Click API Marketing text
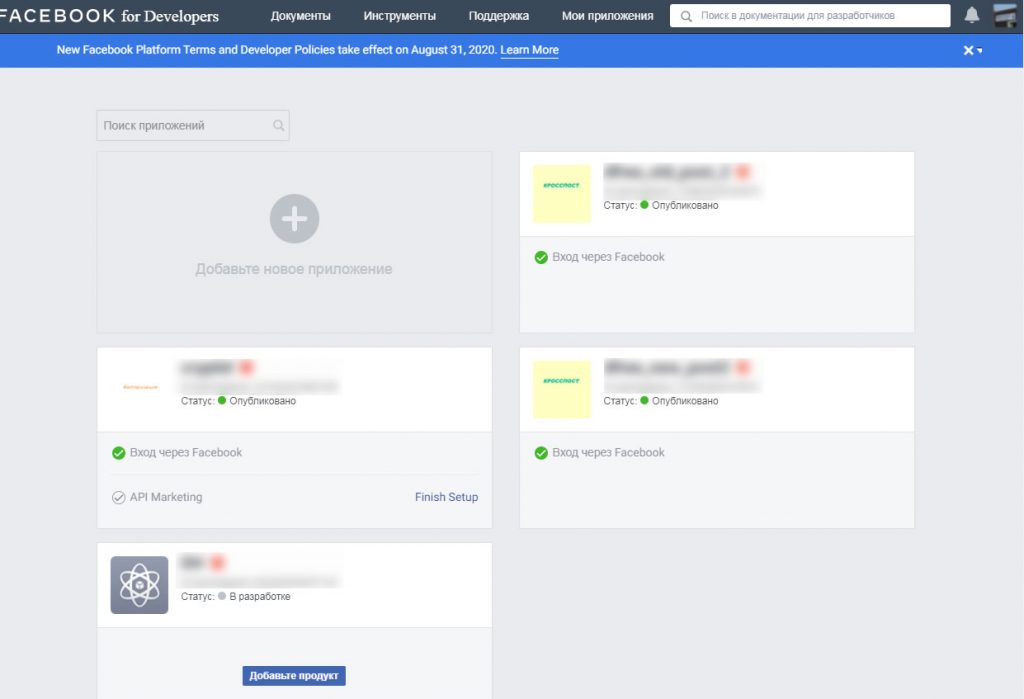1024x699 pixels. coord(166,497)
